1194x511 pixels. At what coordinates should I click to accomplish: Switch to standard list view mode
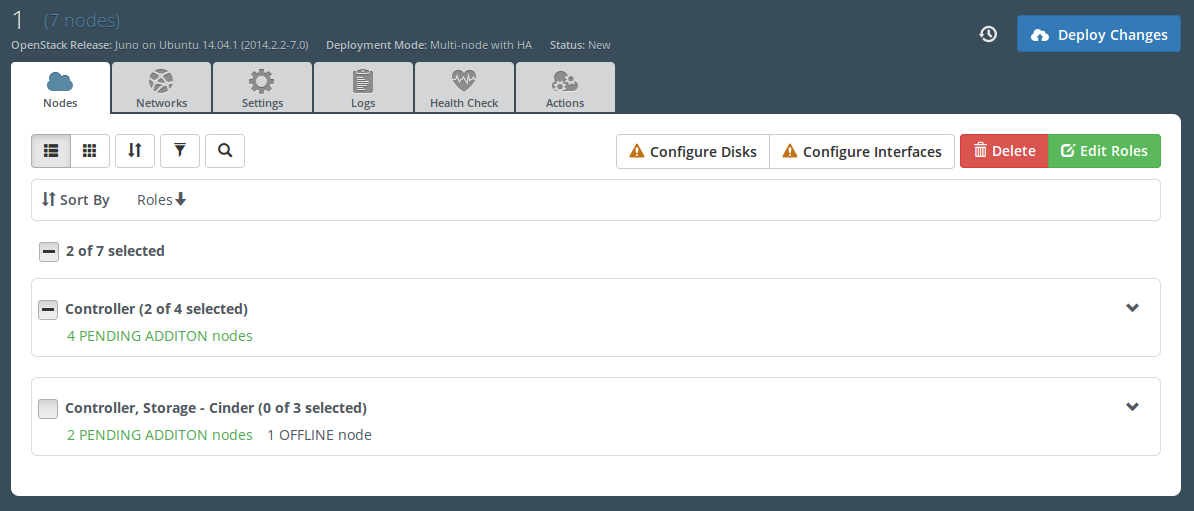click(51, 151)
